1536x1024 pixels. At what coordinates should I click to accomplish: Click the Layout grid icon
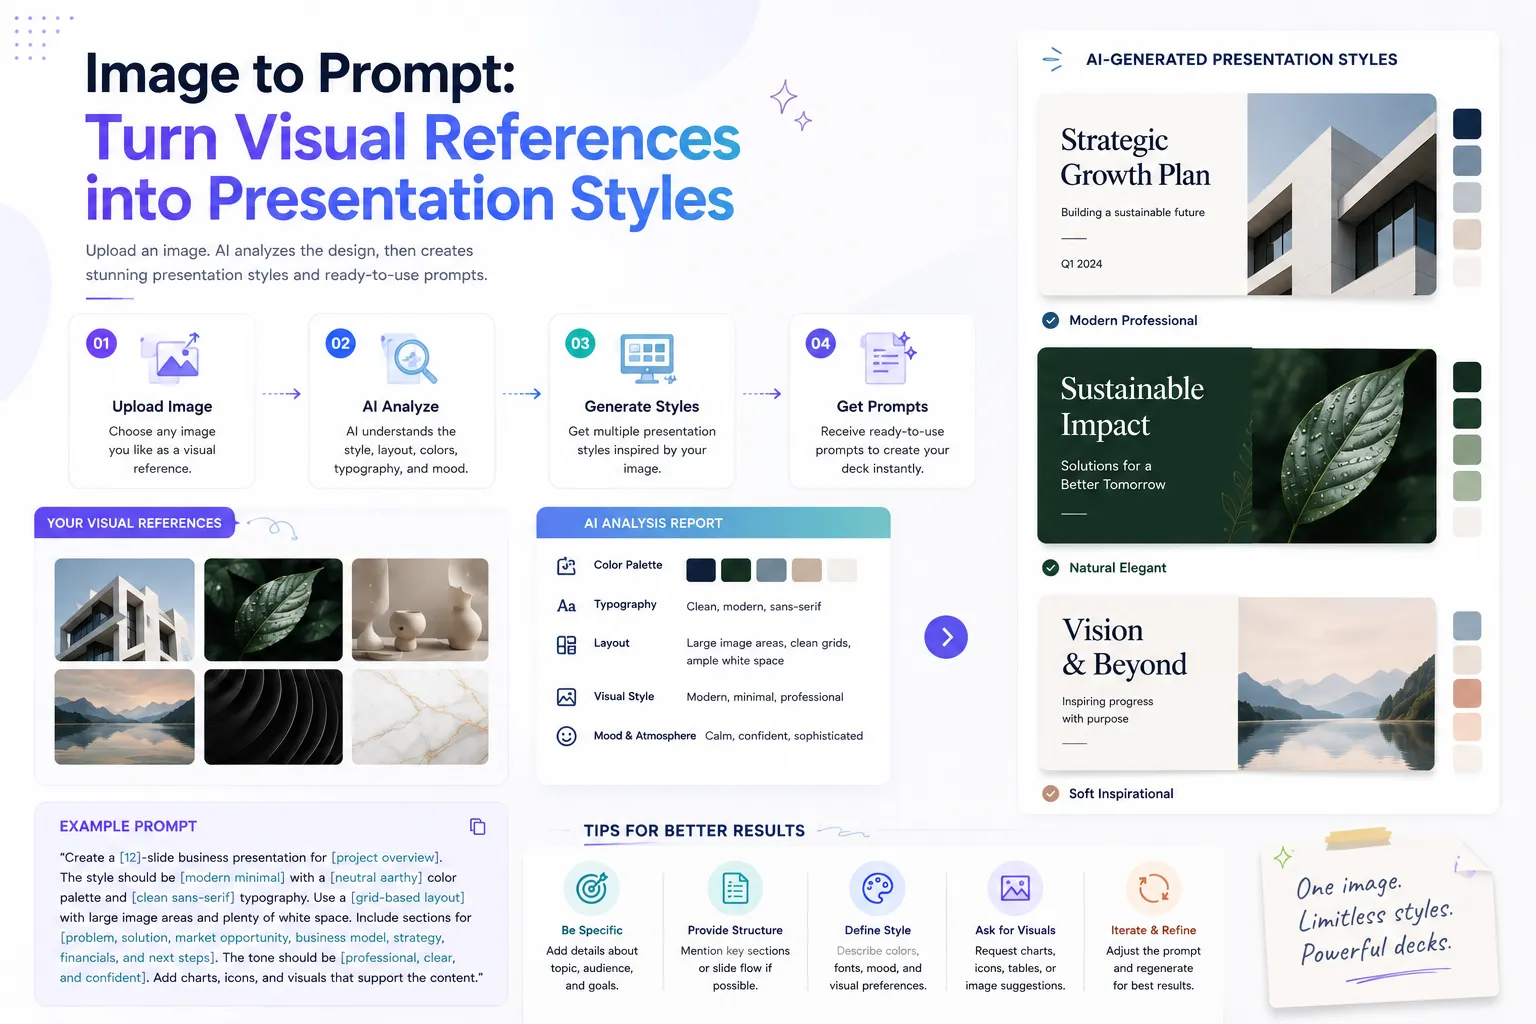tap(566, 645)
